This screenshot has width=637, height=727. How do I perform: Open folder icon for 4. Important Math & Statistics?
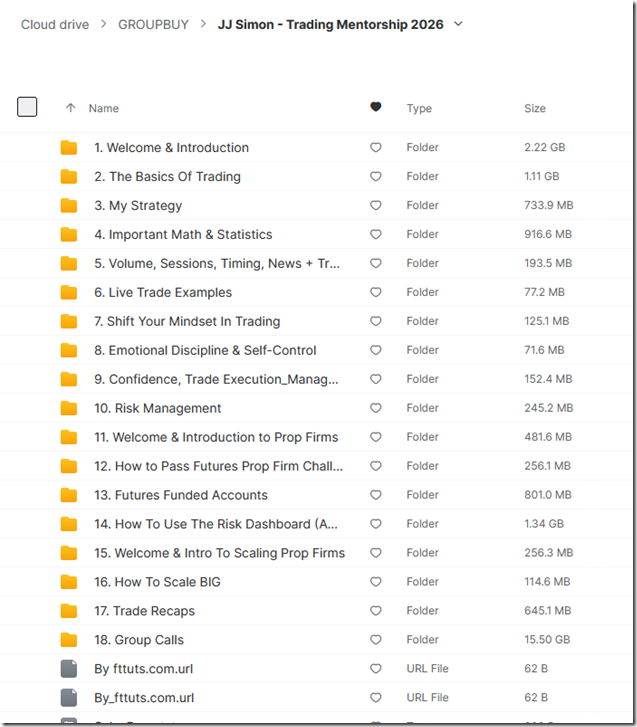(x=69, y=234)
